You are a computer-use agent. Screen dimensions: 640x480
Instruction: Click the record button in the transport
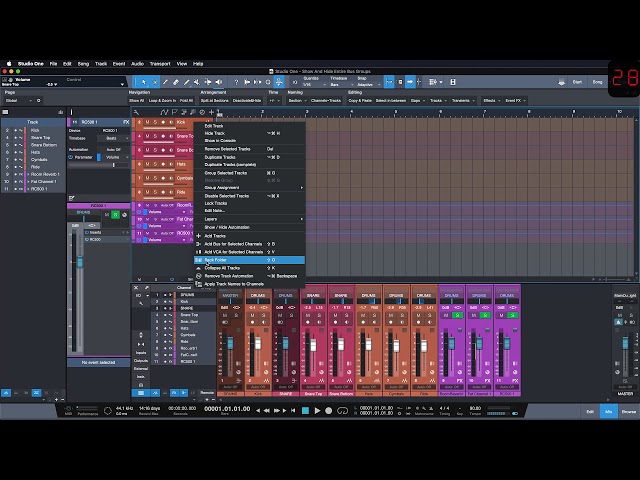tap(329, 411)
